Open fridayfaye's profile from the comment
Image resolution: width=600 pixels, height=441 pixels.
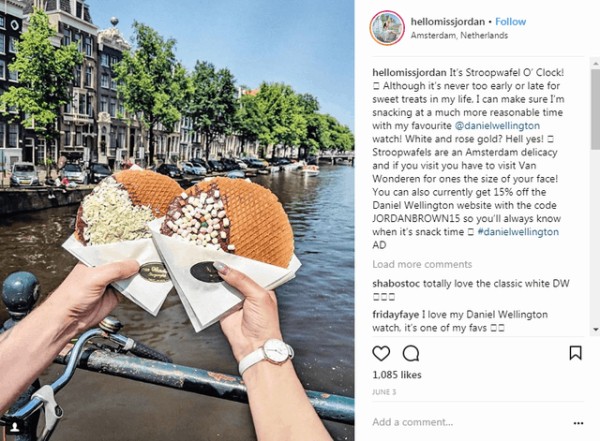[396, 315]
